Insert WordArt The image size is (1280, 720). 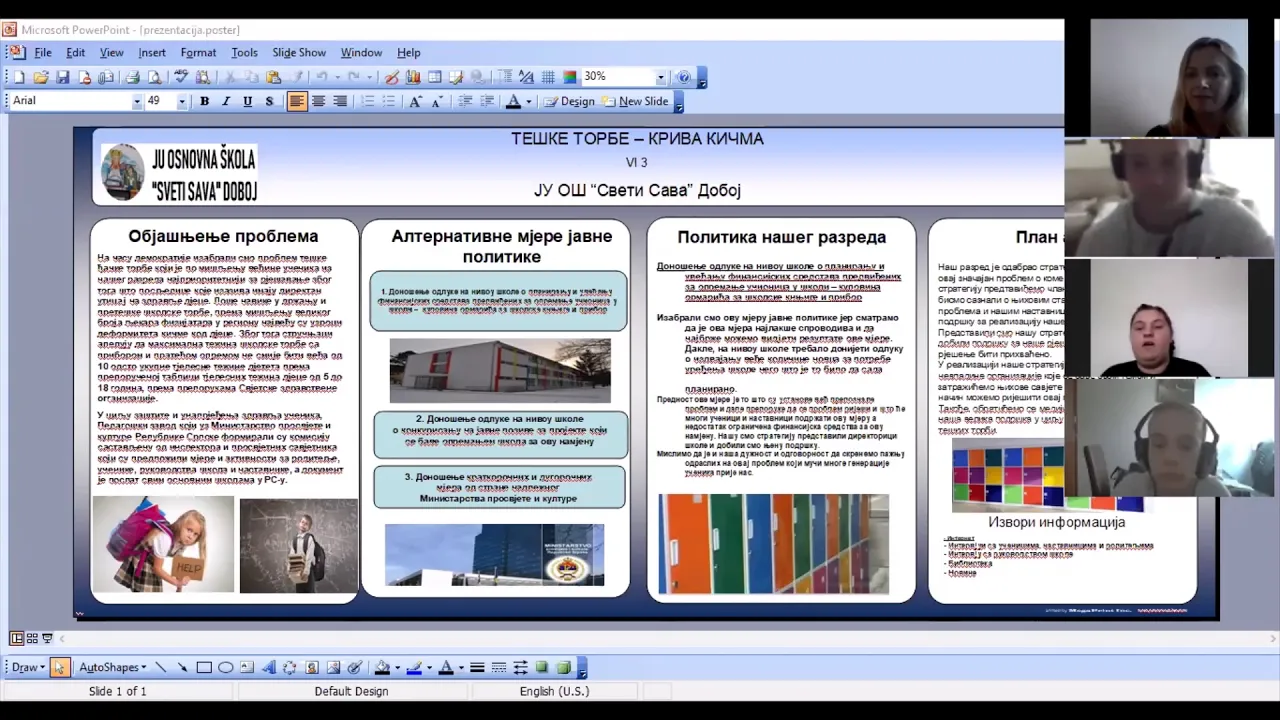(268, 667)
